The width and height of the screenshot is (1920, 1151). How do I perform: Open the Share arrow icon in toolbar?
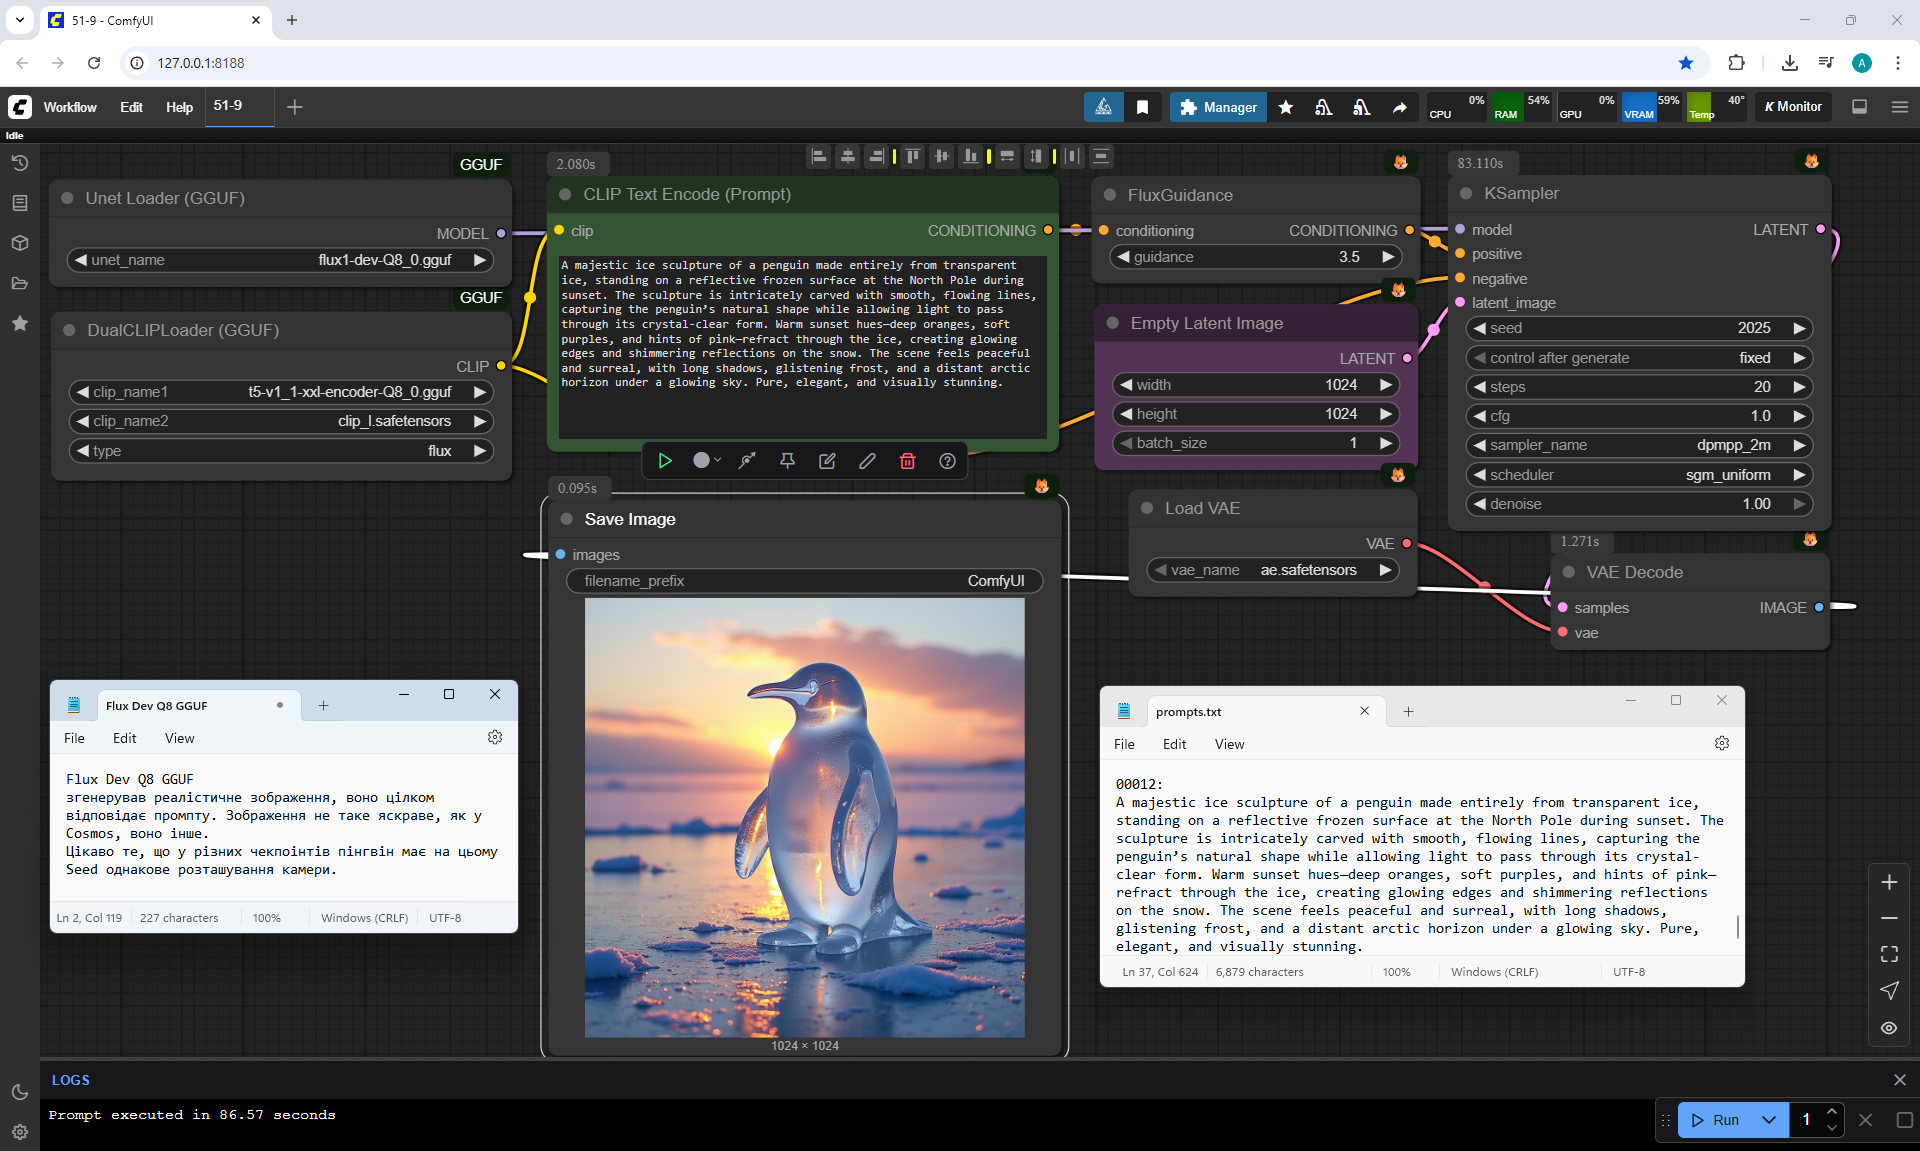tap(1399, 107)
